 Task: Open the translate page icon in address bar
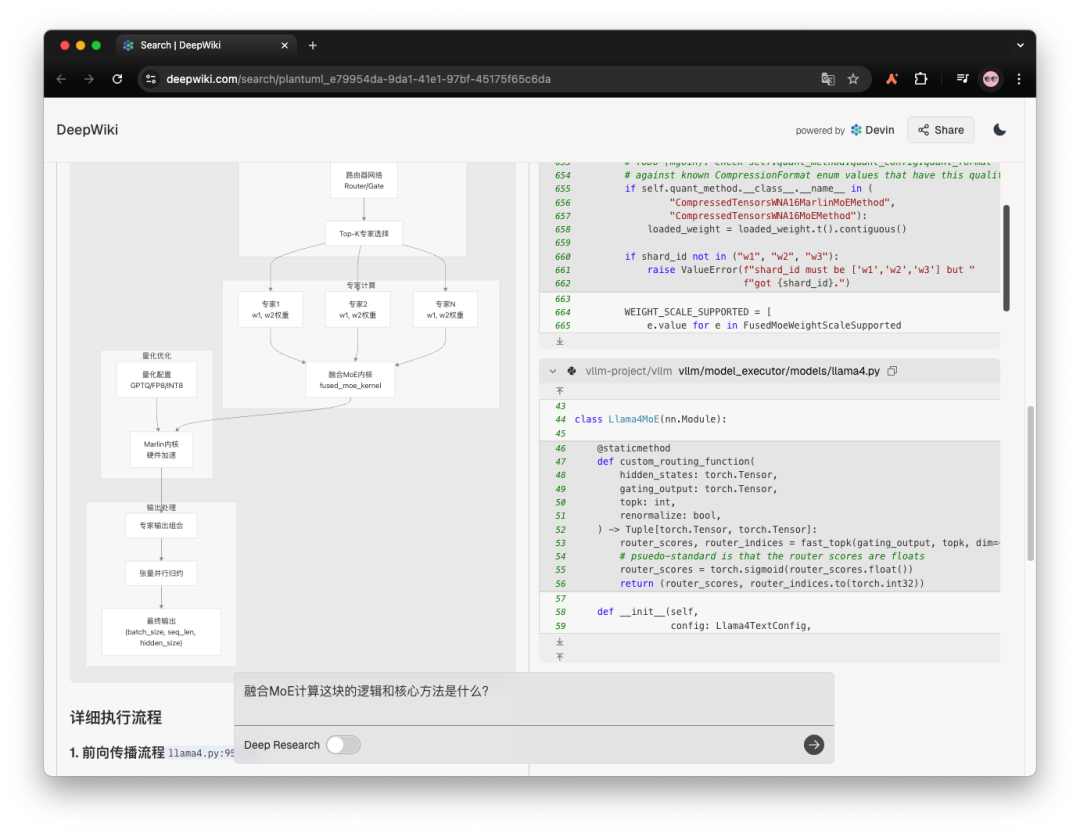[828, 79]
